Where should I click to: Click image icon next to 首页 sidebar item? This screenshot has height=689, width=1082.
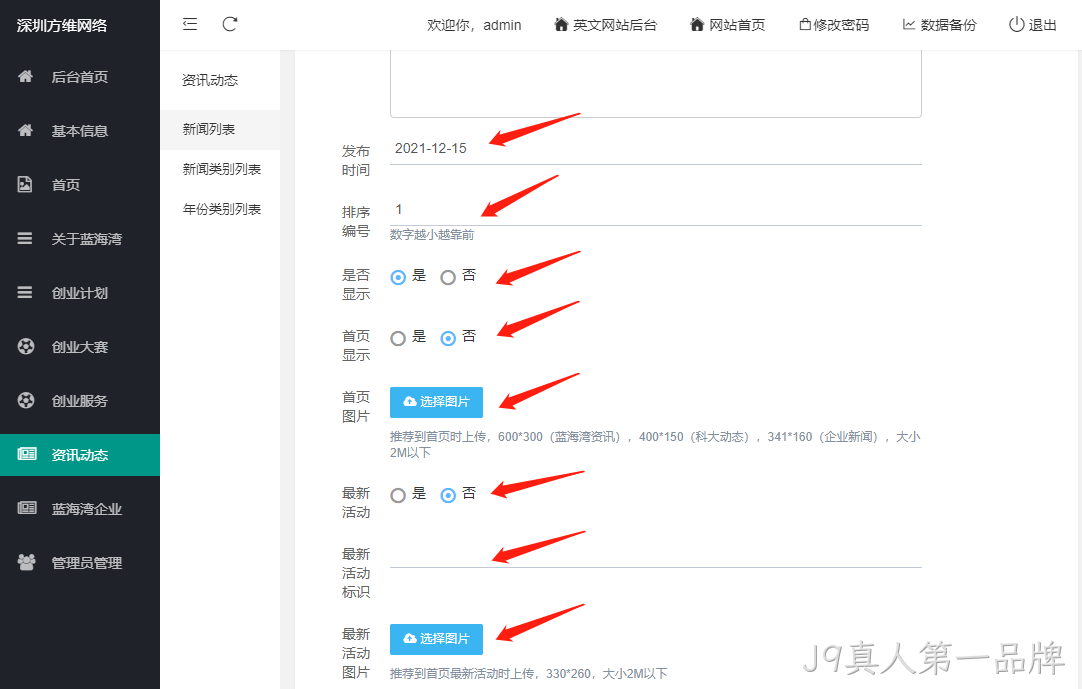click(x=25, y=184)
